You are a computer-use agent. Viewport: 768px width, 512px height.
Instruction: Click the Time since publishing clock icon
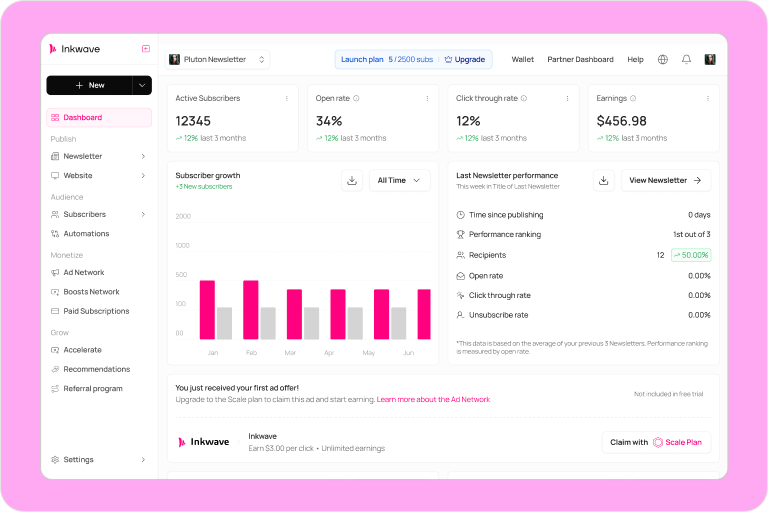[x=460, y=215]
